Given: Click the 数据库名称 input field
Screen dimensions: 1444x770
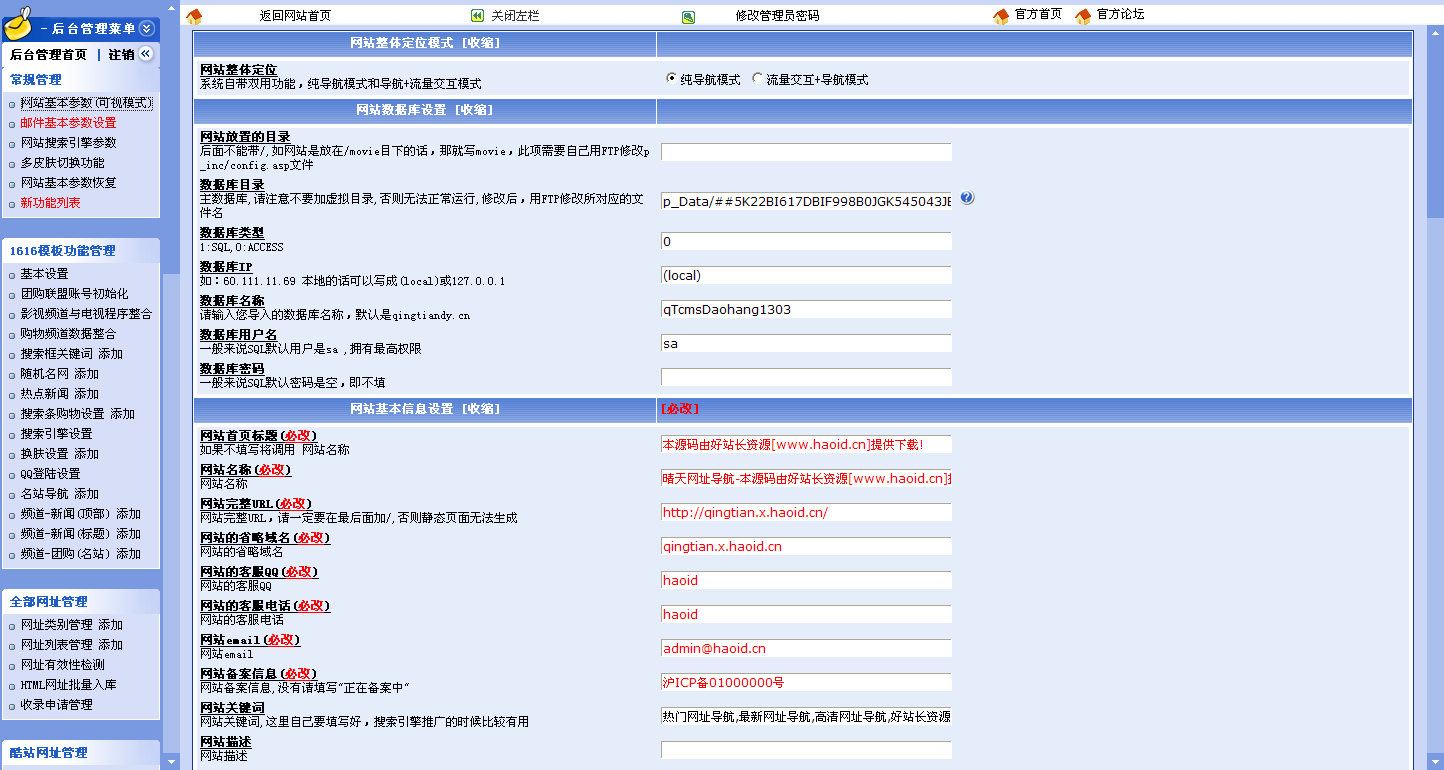Looking at the screenshot, I should click(806, 309).
